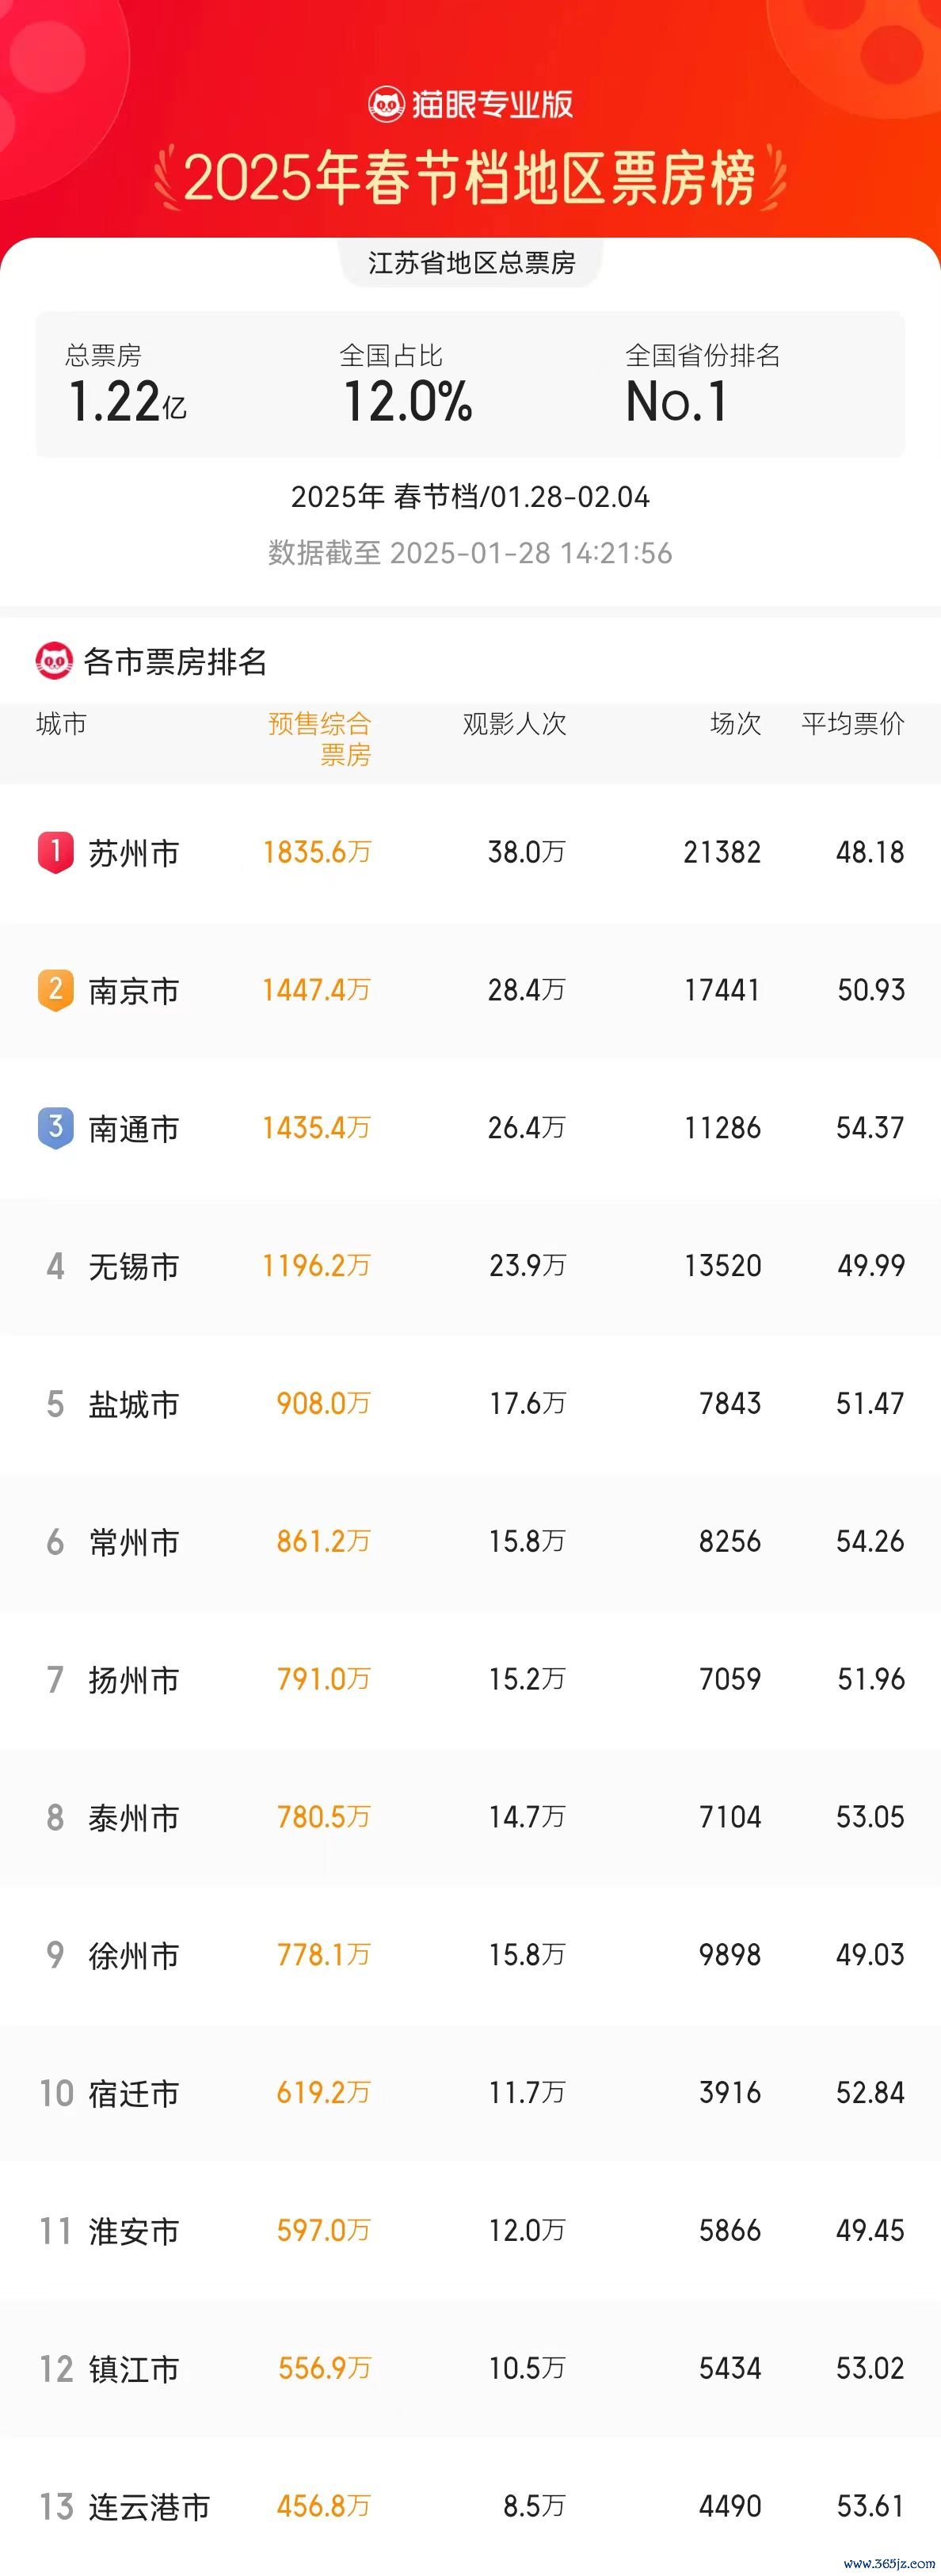The height and width of the screenshot is (2576, 941).
Task: Click the 城市 column header
Action: click(61, 724)
